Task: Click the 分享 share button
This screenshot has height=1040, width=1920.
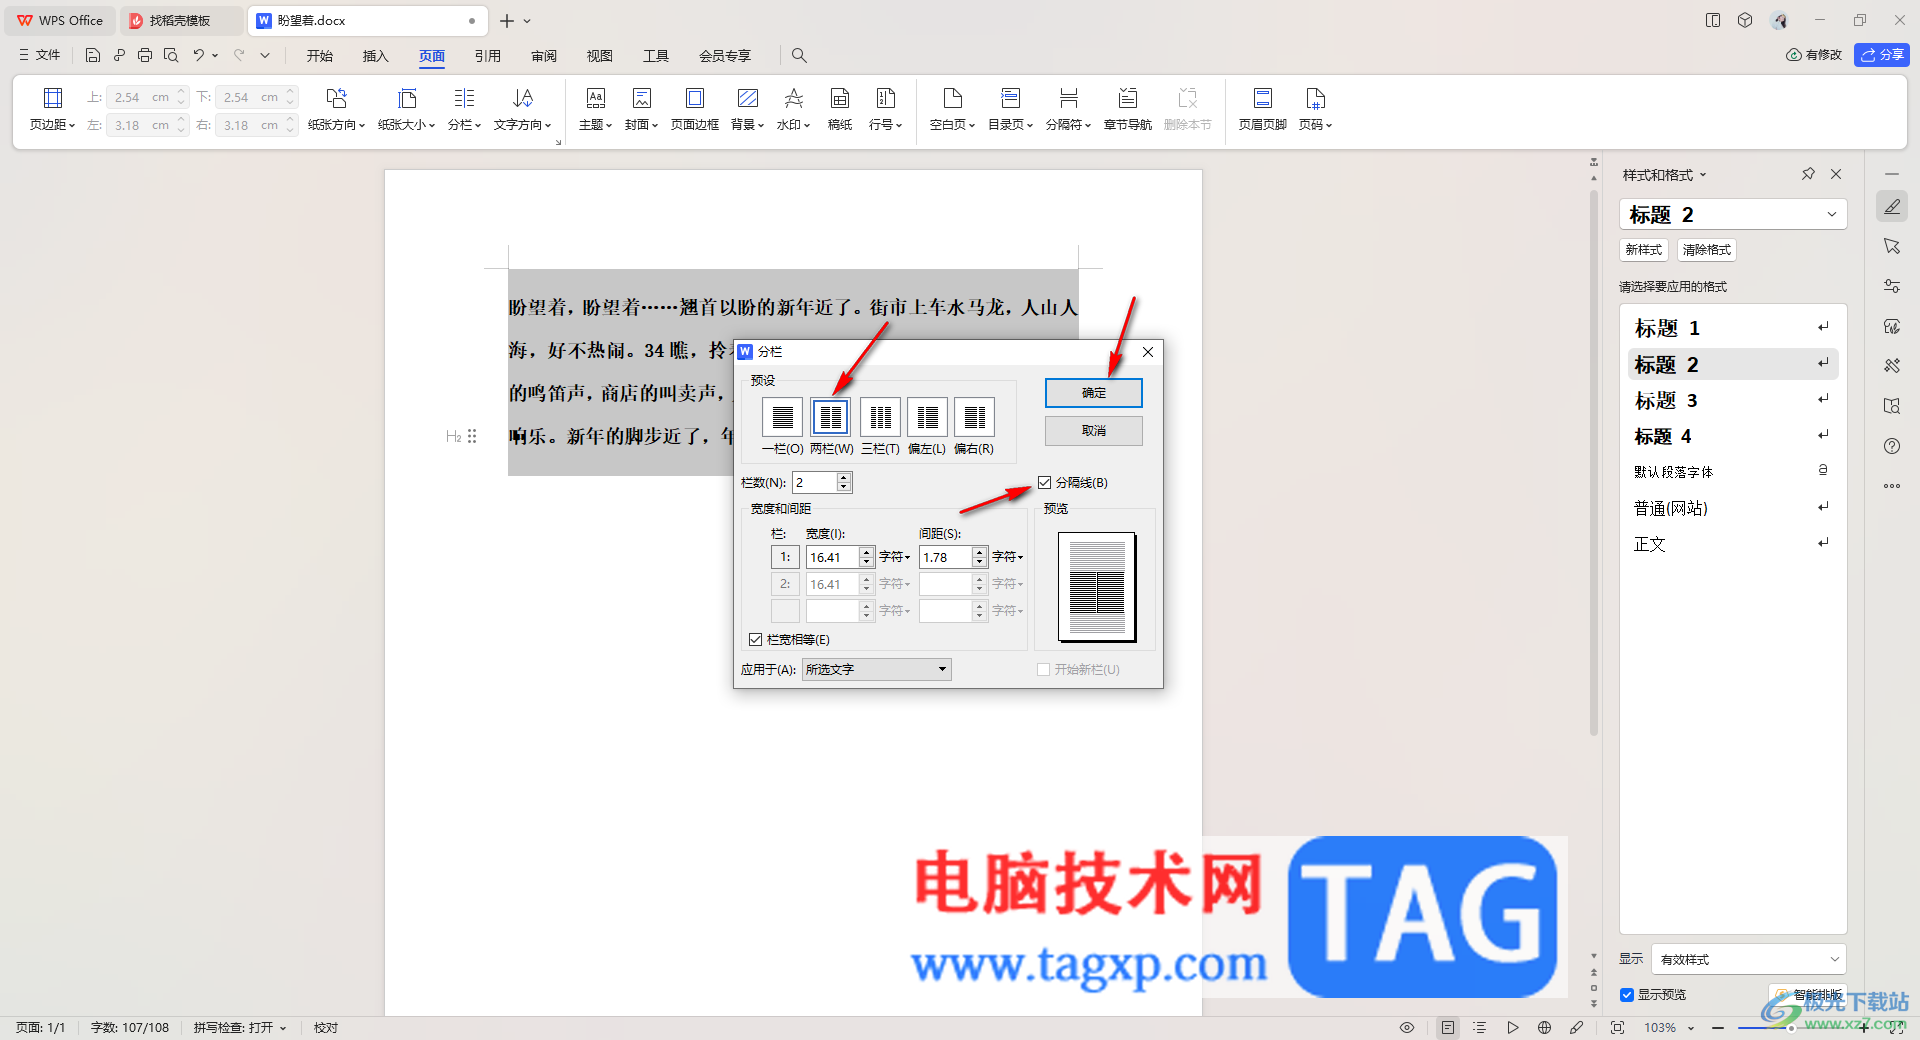Action: tap(1882, 55)
